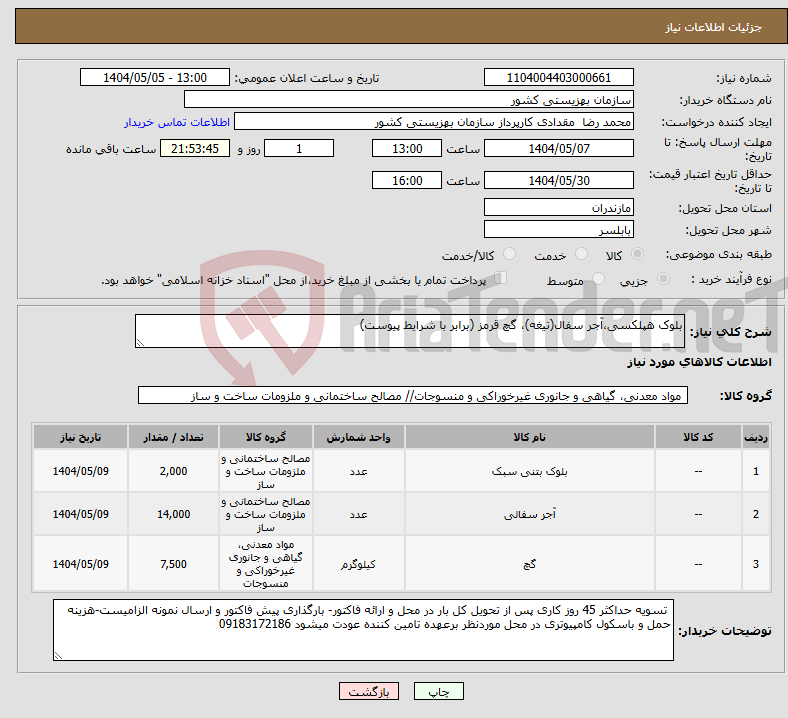
Task: Click the remaining time 21:53:45 field
Action: pos(195,148)
